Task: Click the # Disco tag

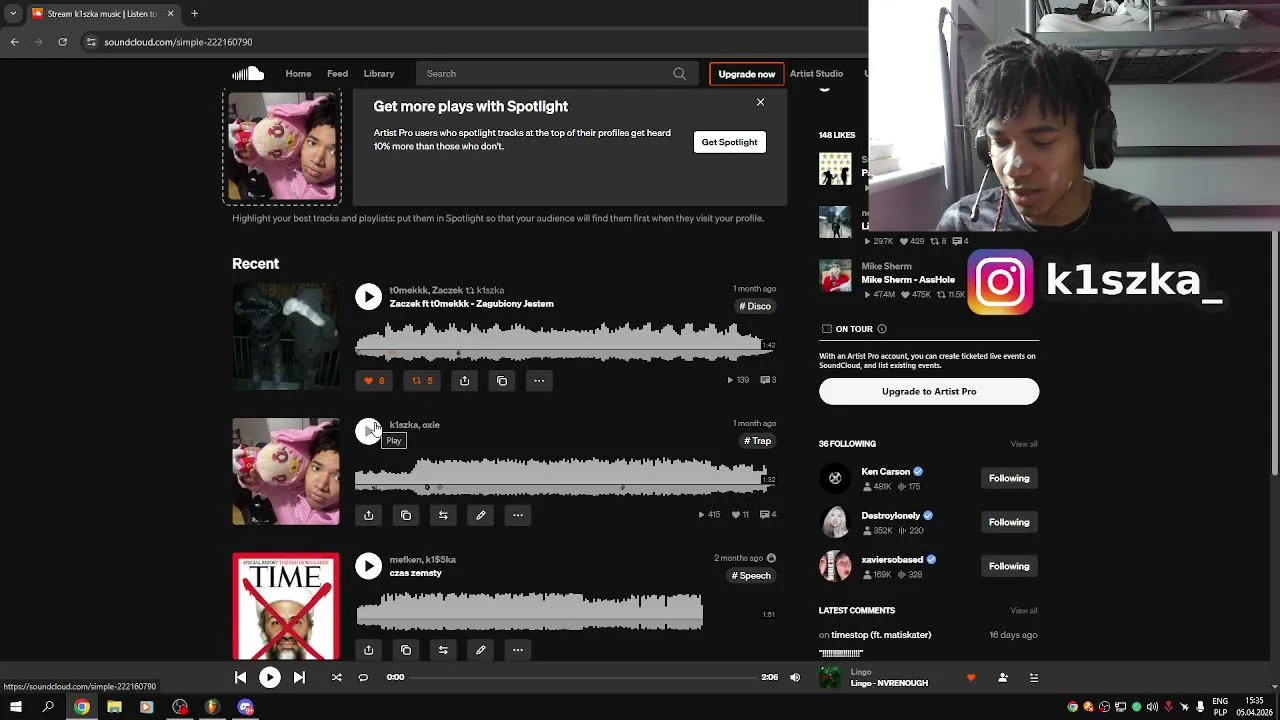Action: [755, 306]
